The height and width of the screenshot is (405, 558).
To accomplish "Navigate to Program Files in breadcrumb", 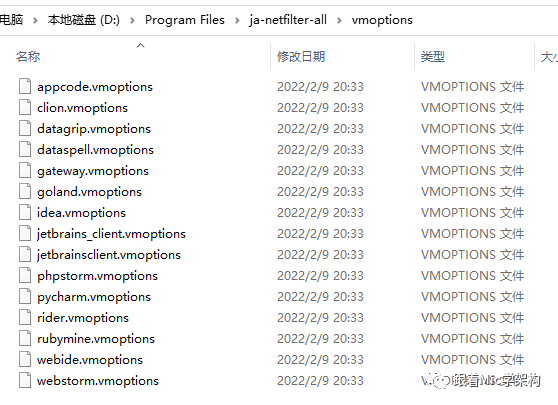I will click(185, 20).
